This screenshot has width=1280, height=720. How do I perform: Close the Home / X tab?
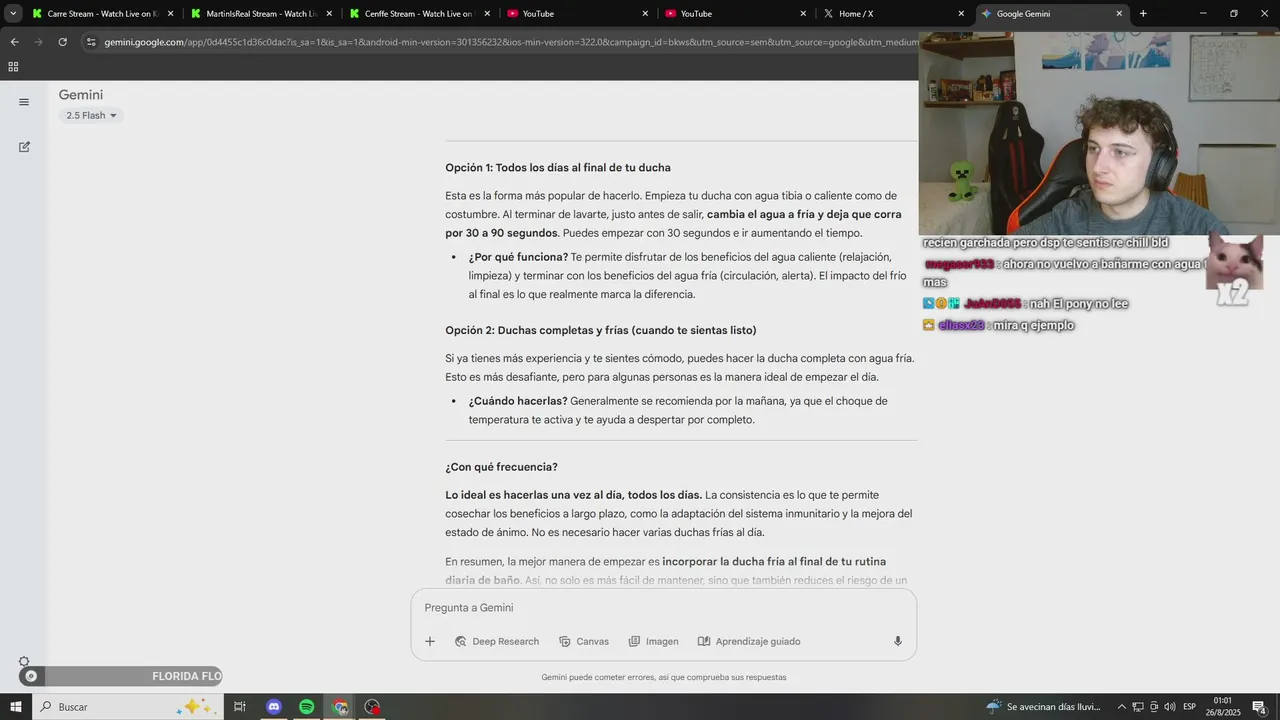click(961, 14)
